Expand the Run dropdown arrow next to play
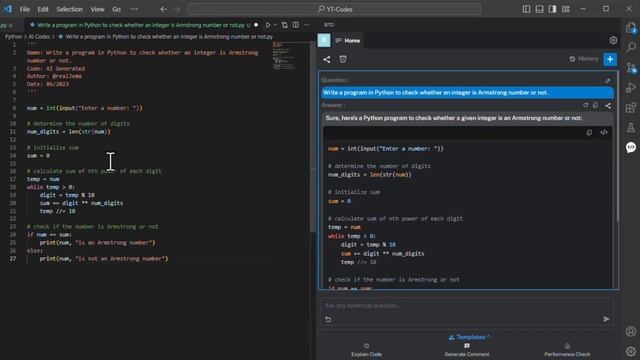The width and height of the screenshot is (640, 360). click(275, 25)
